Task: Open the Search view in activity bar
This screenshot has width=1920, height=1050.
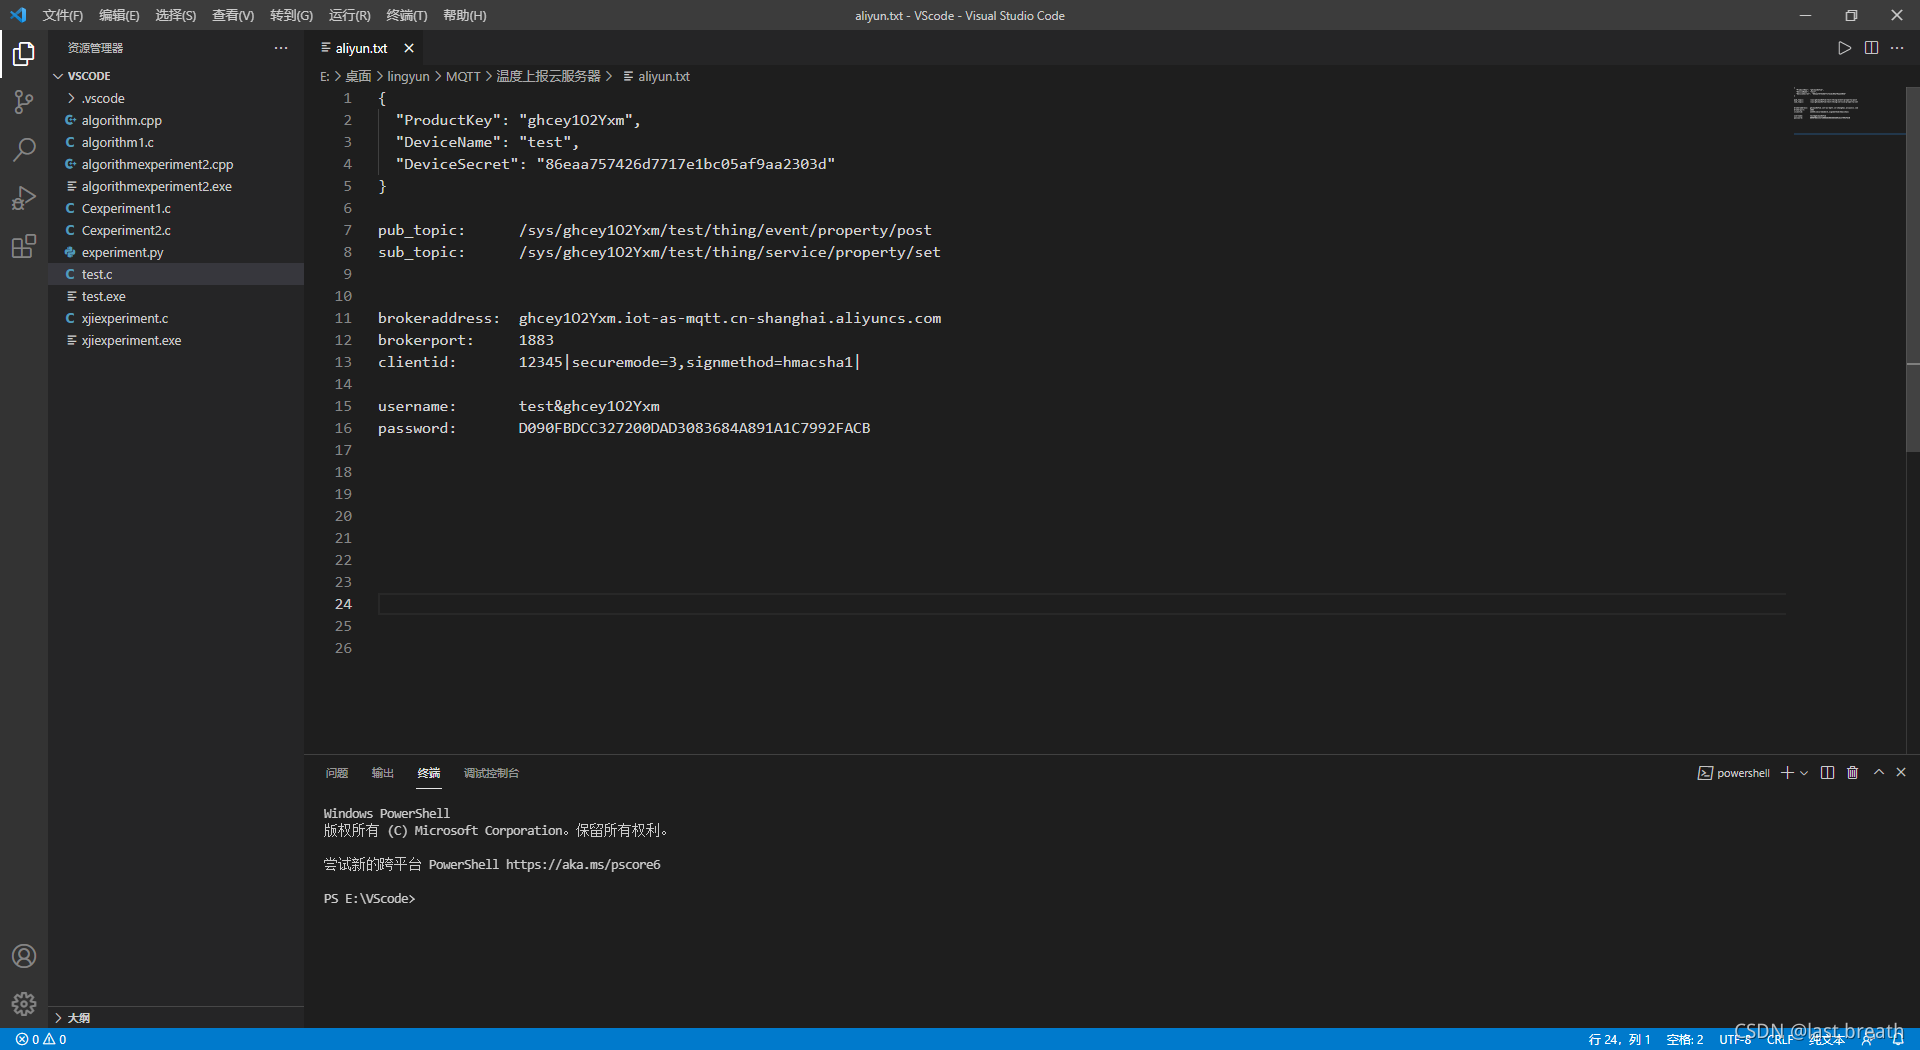Action: tap(24, 150)
